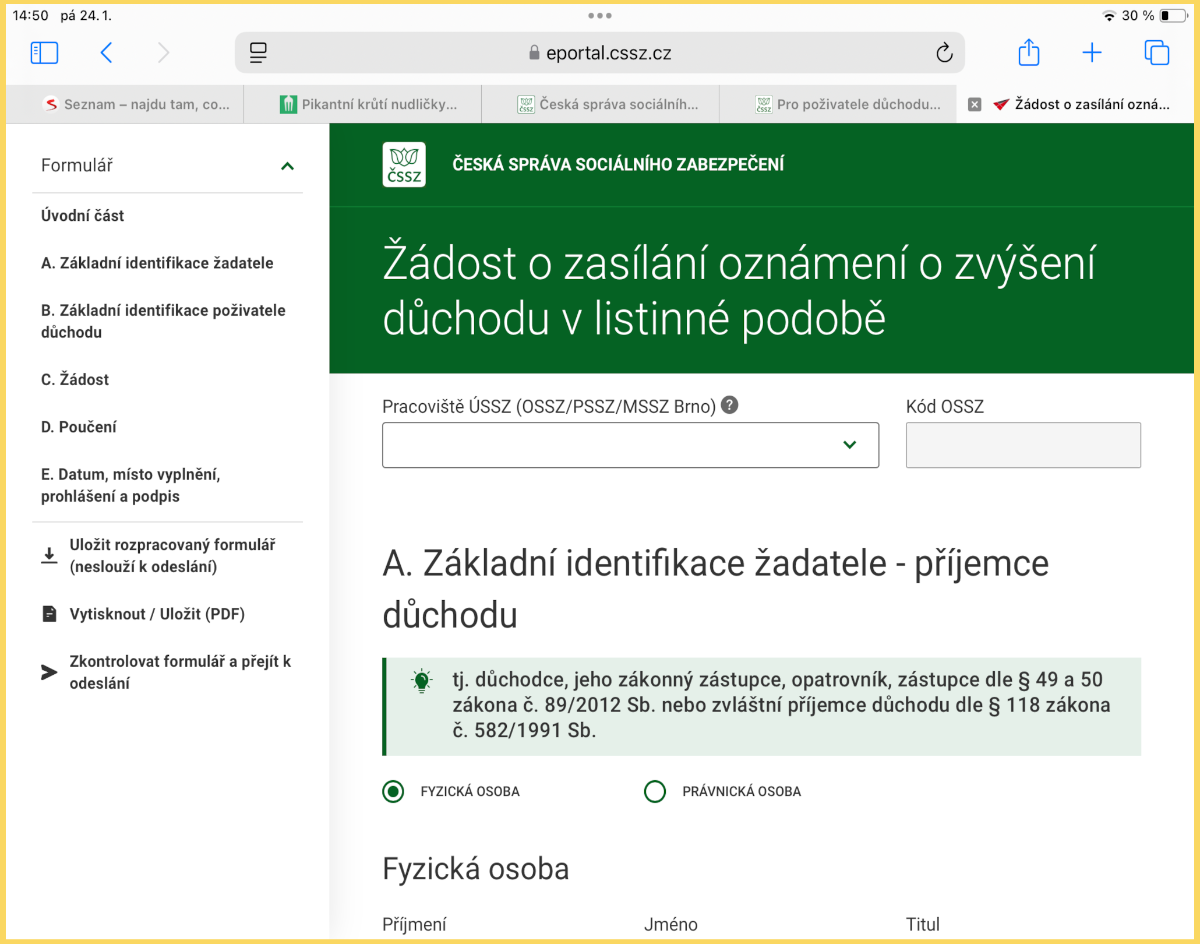
Task: Click Uložit rozpracovaný formulář link
Action: 171,556
